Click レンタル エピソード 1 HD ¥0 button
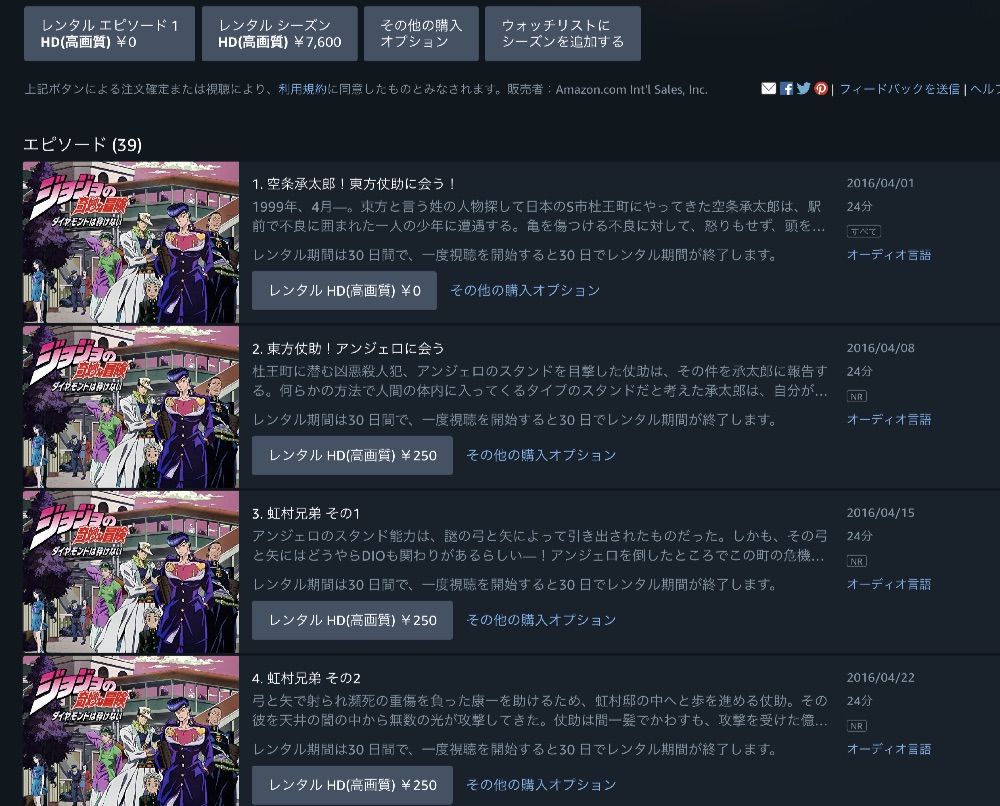1000x806 pixels. tap(109, 34)
